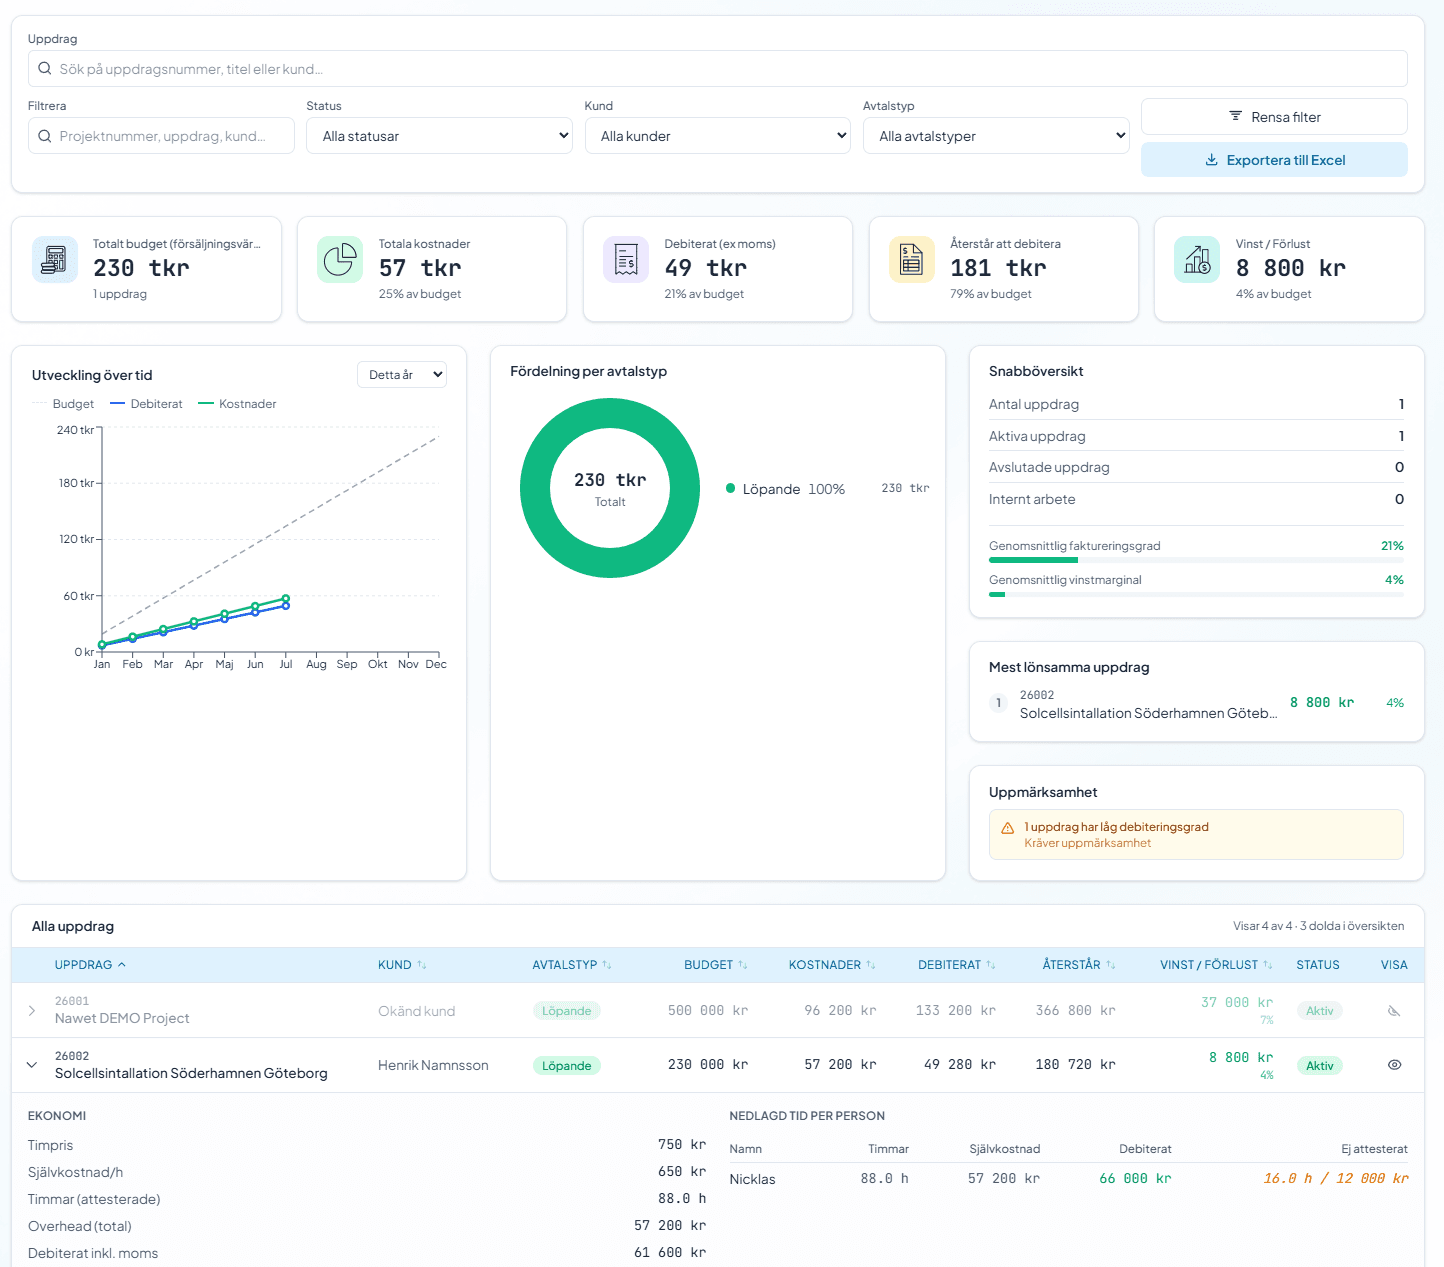Click the 'Okänd kund' customer cell
Viewport: 1444px width, 1267px height.
coord(416,1011)
